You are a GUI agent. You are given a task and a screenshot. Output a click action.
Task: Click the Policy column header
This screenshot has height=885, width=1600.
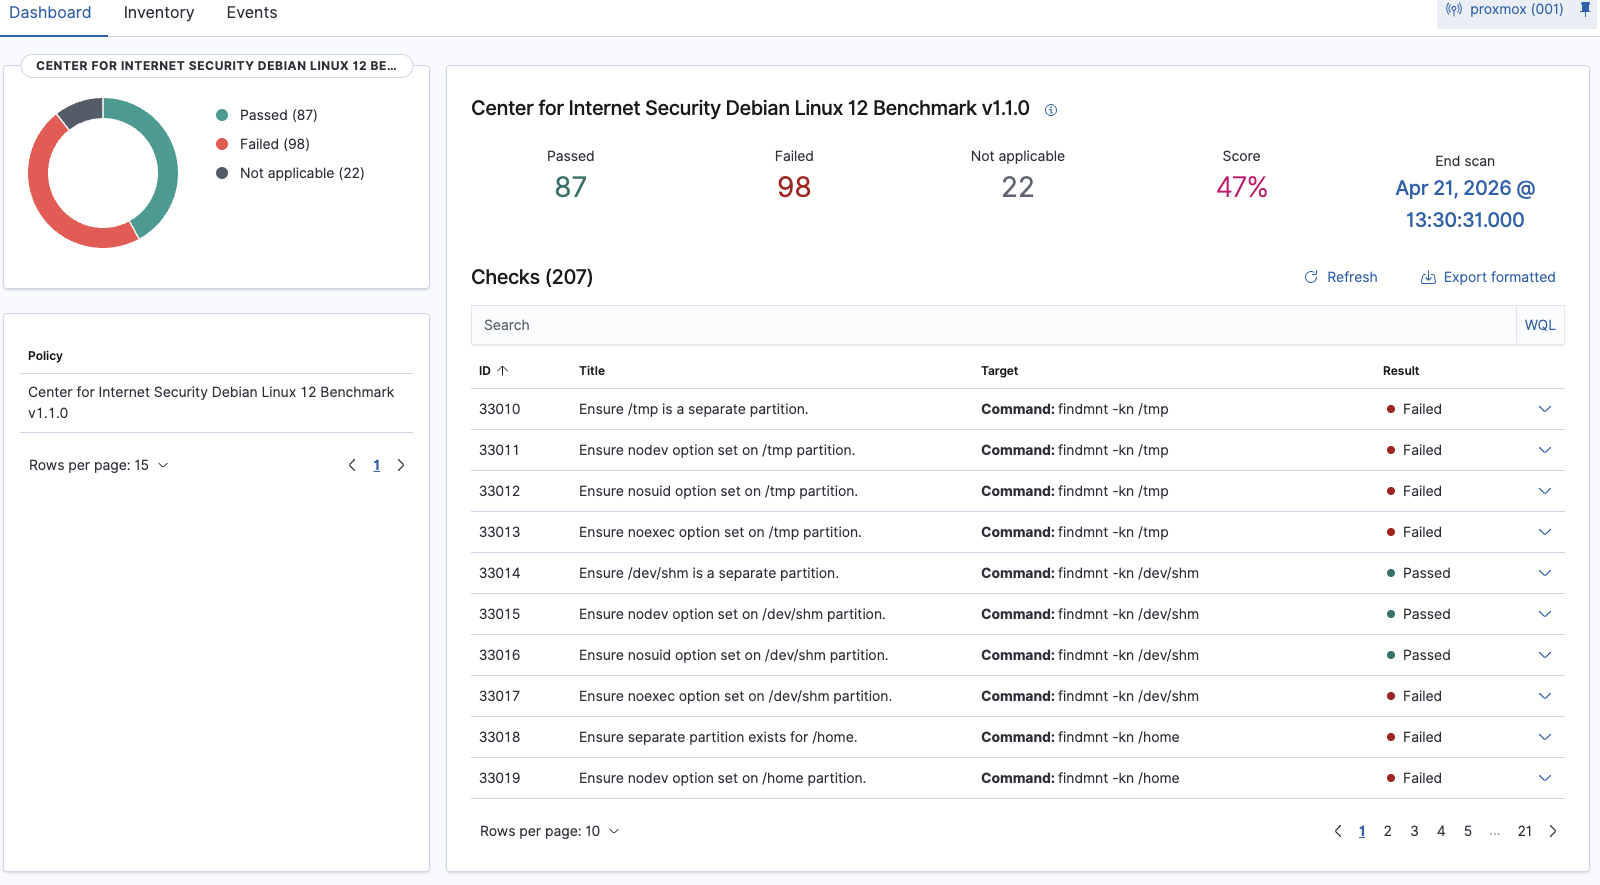[45, 356]
